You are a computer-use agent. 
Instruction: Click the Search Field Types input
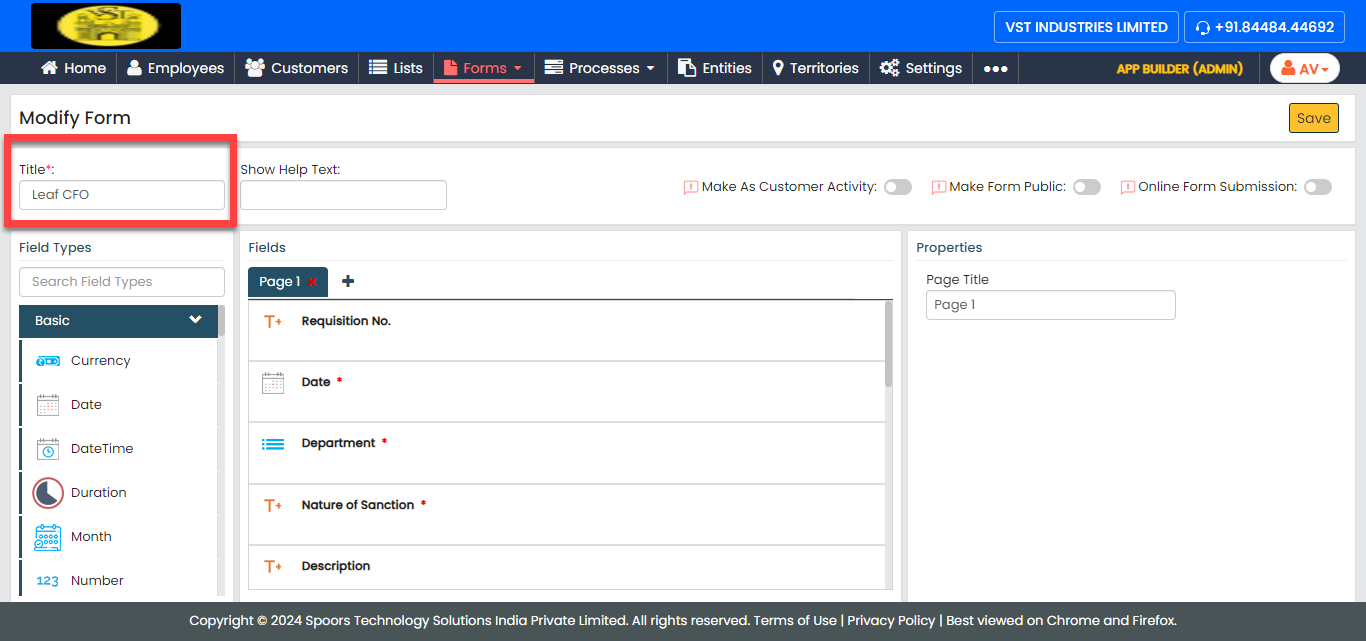click(x=122, y=282)
